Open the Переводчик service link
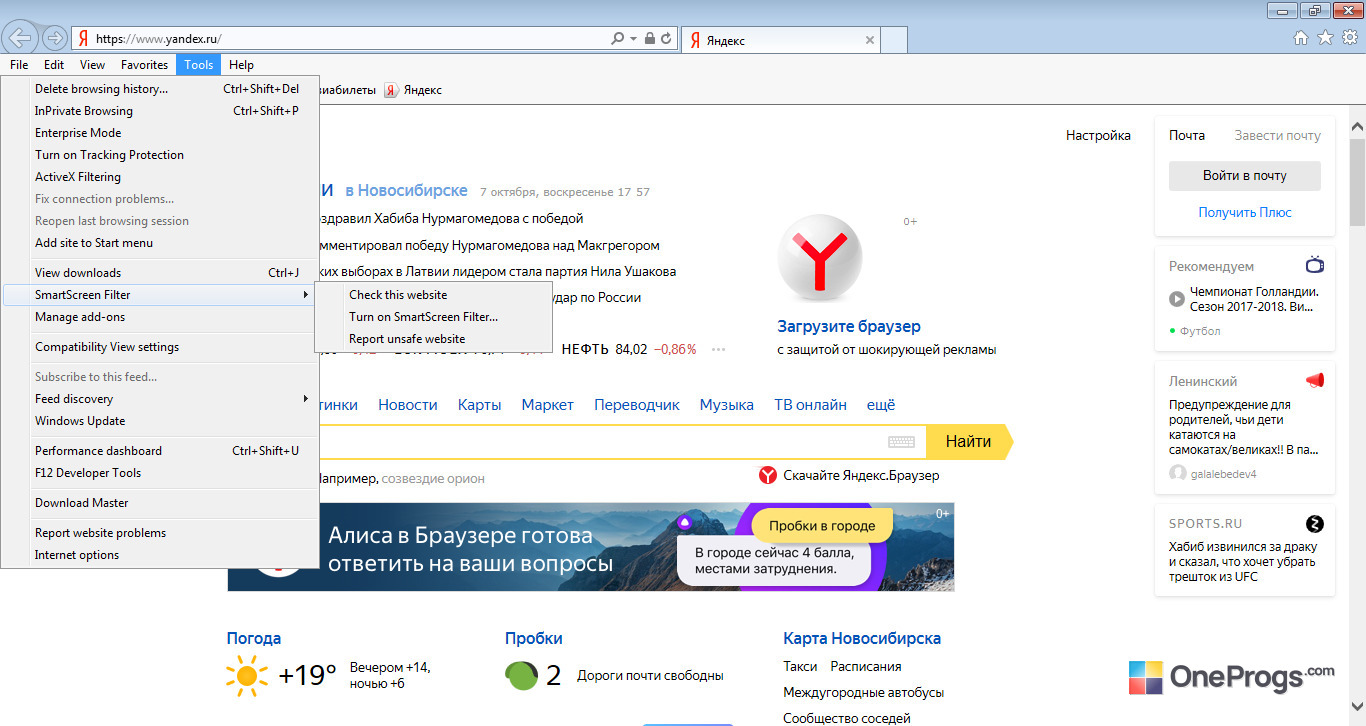 tap(637, 405)
